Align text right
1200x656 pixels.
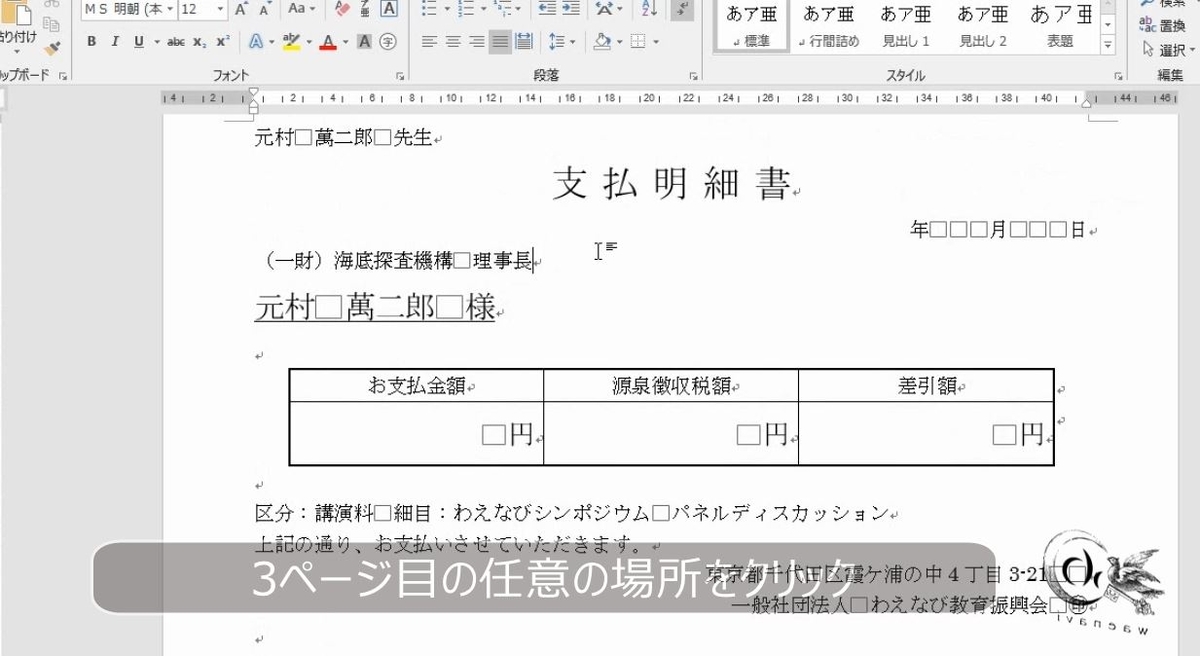click(477, 42)
